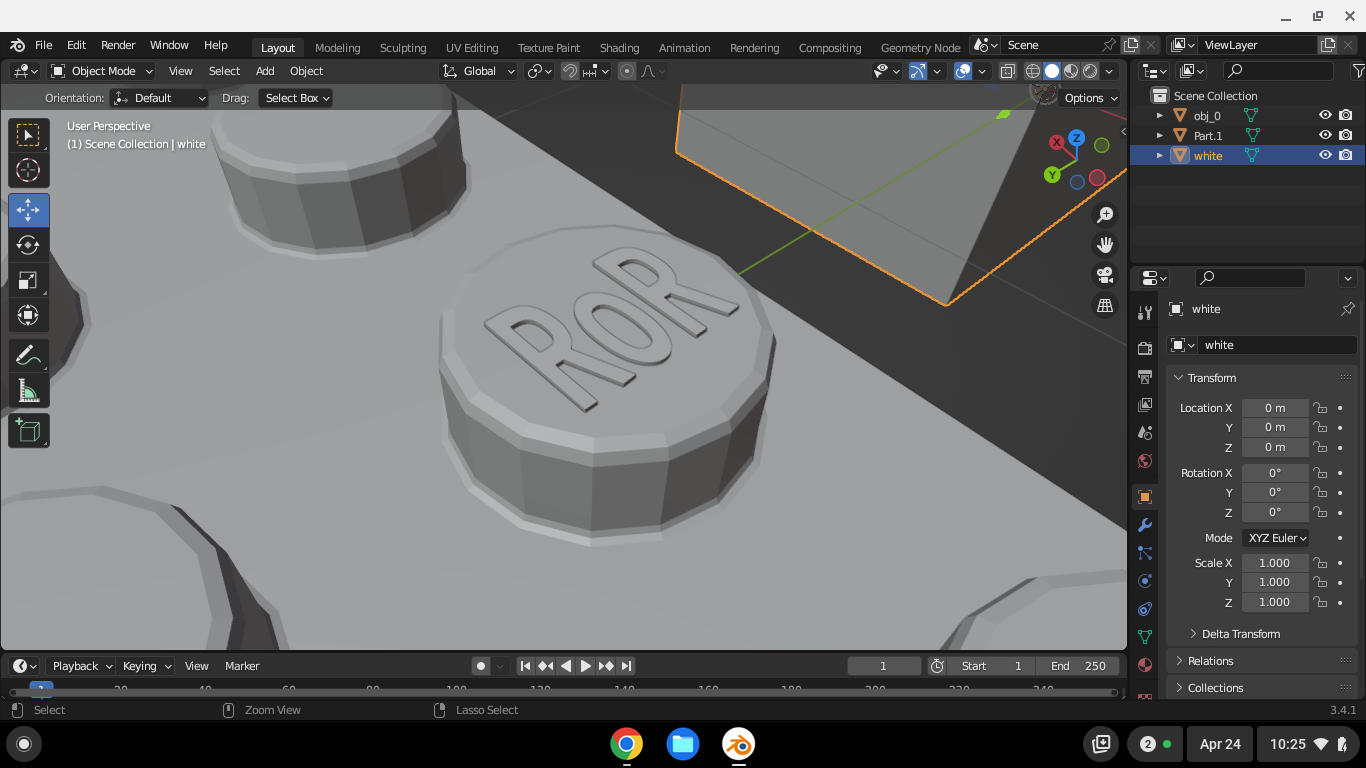
Task: Activate the Annotate pencil tool
Action: click(28, 356)
